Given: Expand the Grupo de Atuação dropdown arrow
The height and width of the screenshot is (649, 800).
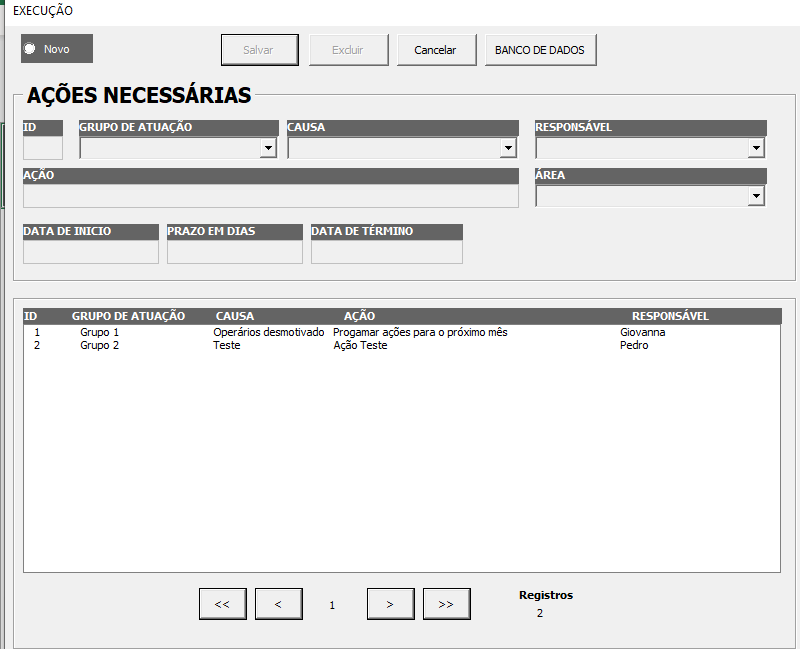Looking at the screenshot, I should pos(268,148).
